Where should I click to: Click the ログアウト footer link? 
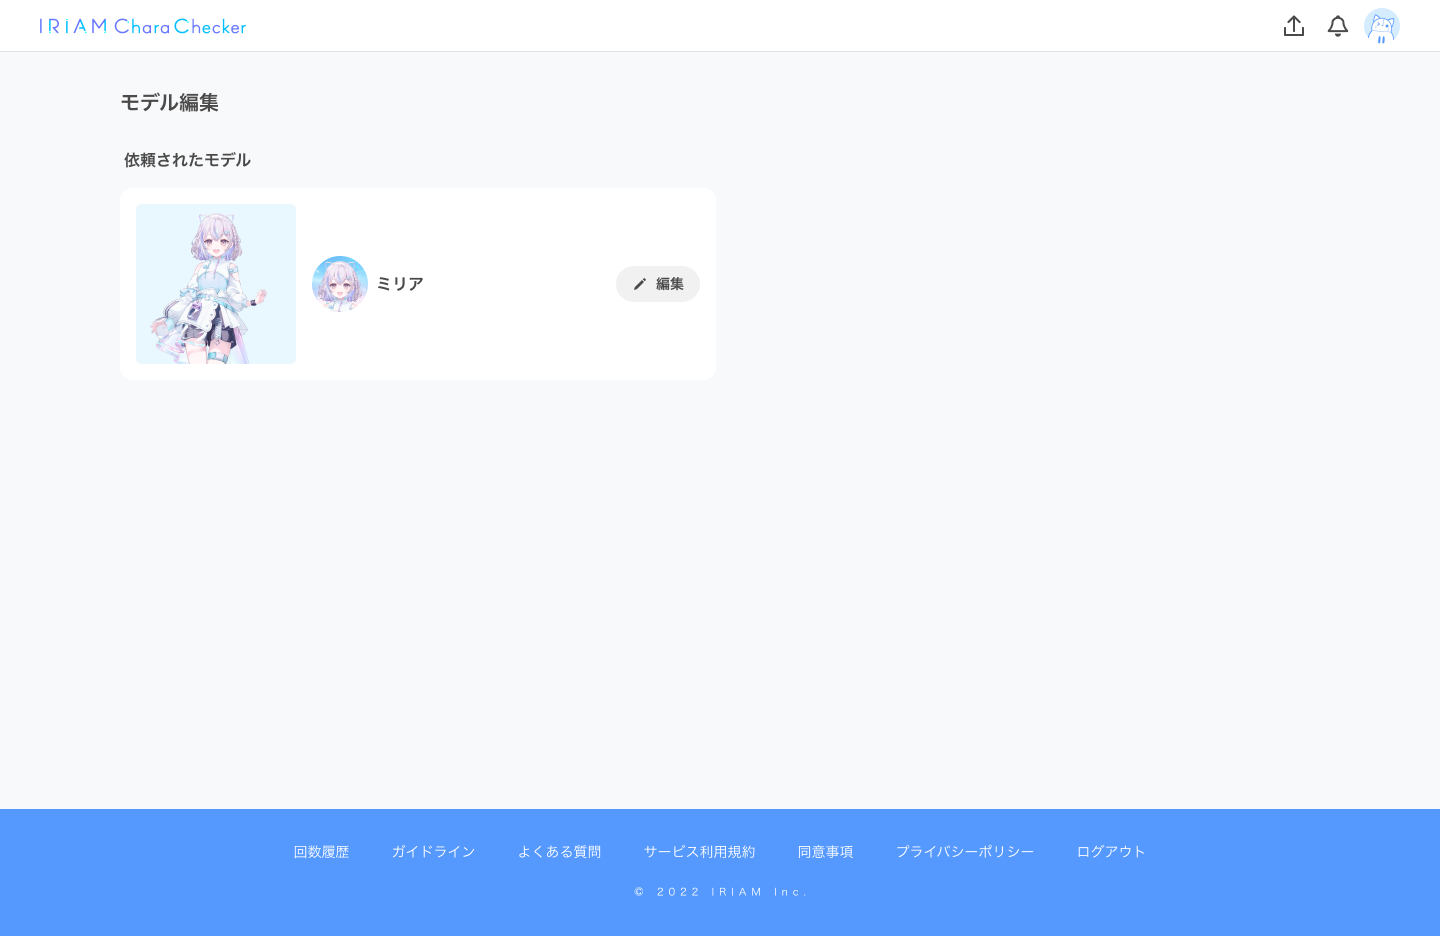(1111, 852)
